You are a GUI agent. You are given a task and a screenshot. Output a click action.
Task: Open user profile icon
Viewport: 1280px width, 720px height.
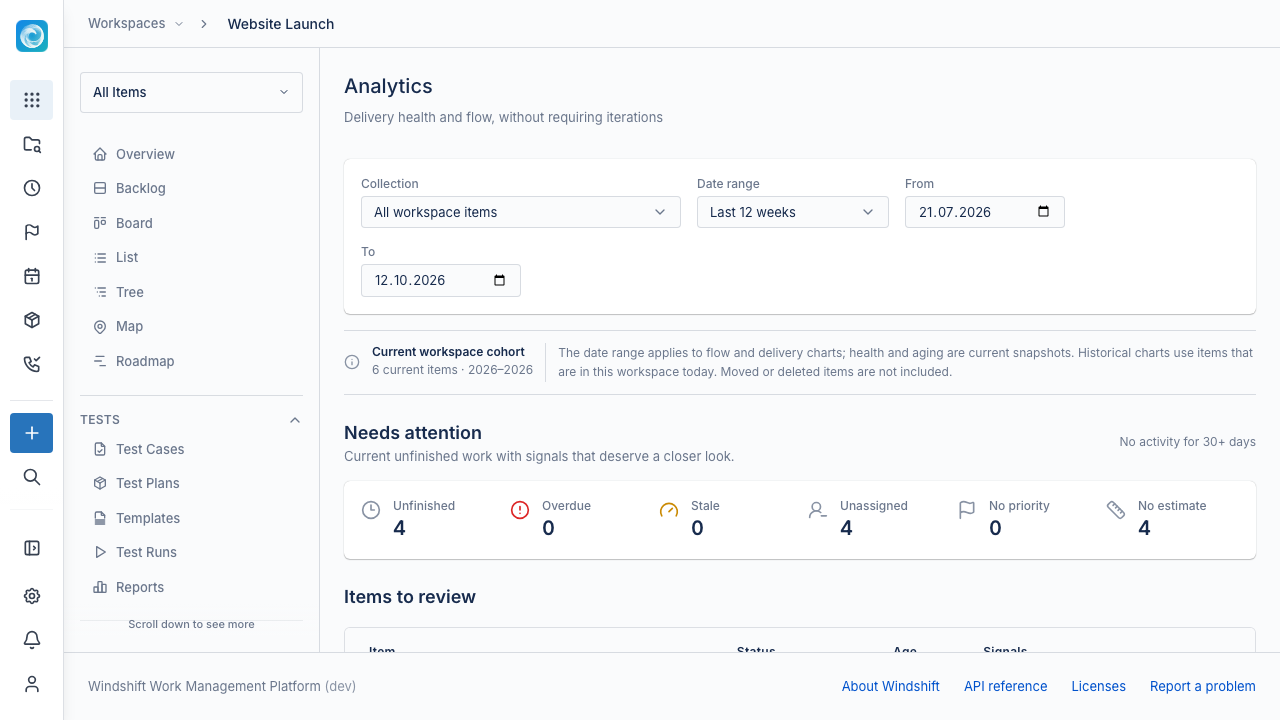tap(32, 684)
